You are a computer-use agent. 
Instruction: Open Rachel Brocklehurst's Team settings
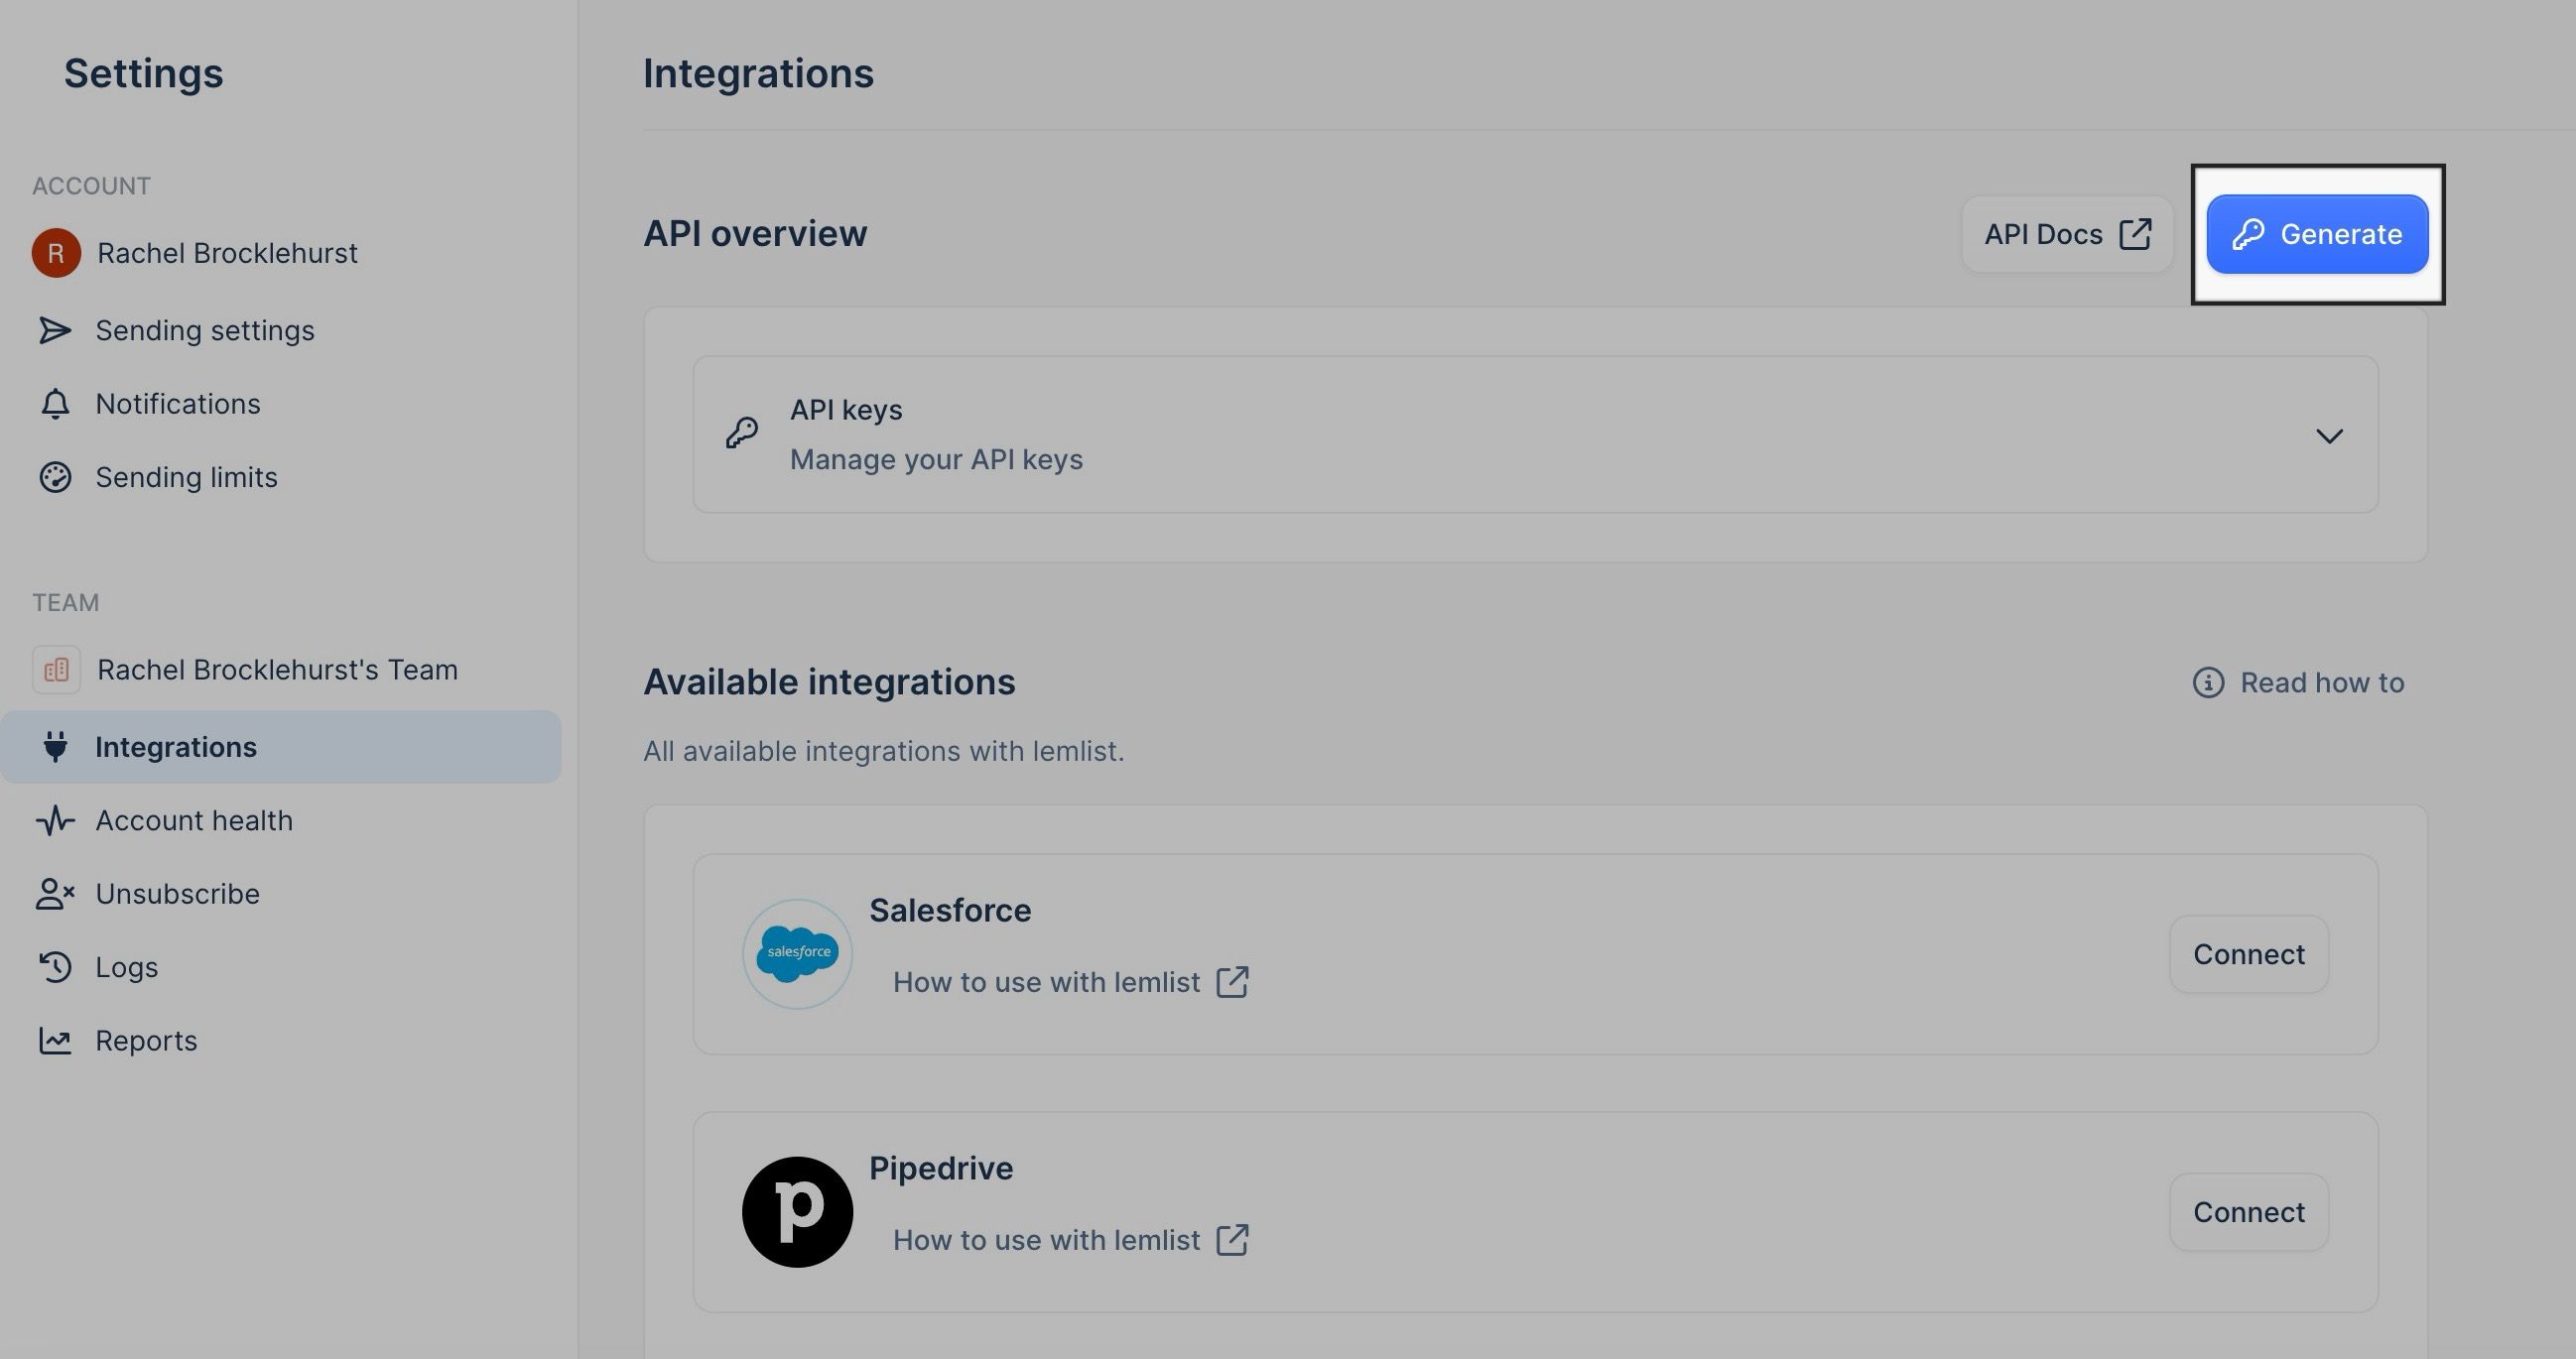276,668
